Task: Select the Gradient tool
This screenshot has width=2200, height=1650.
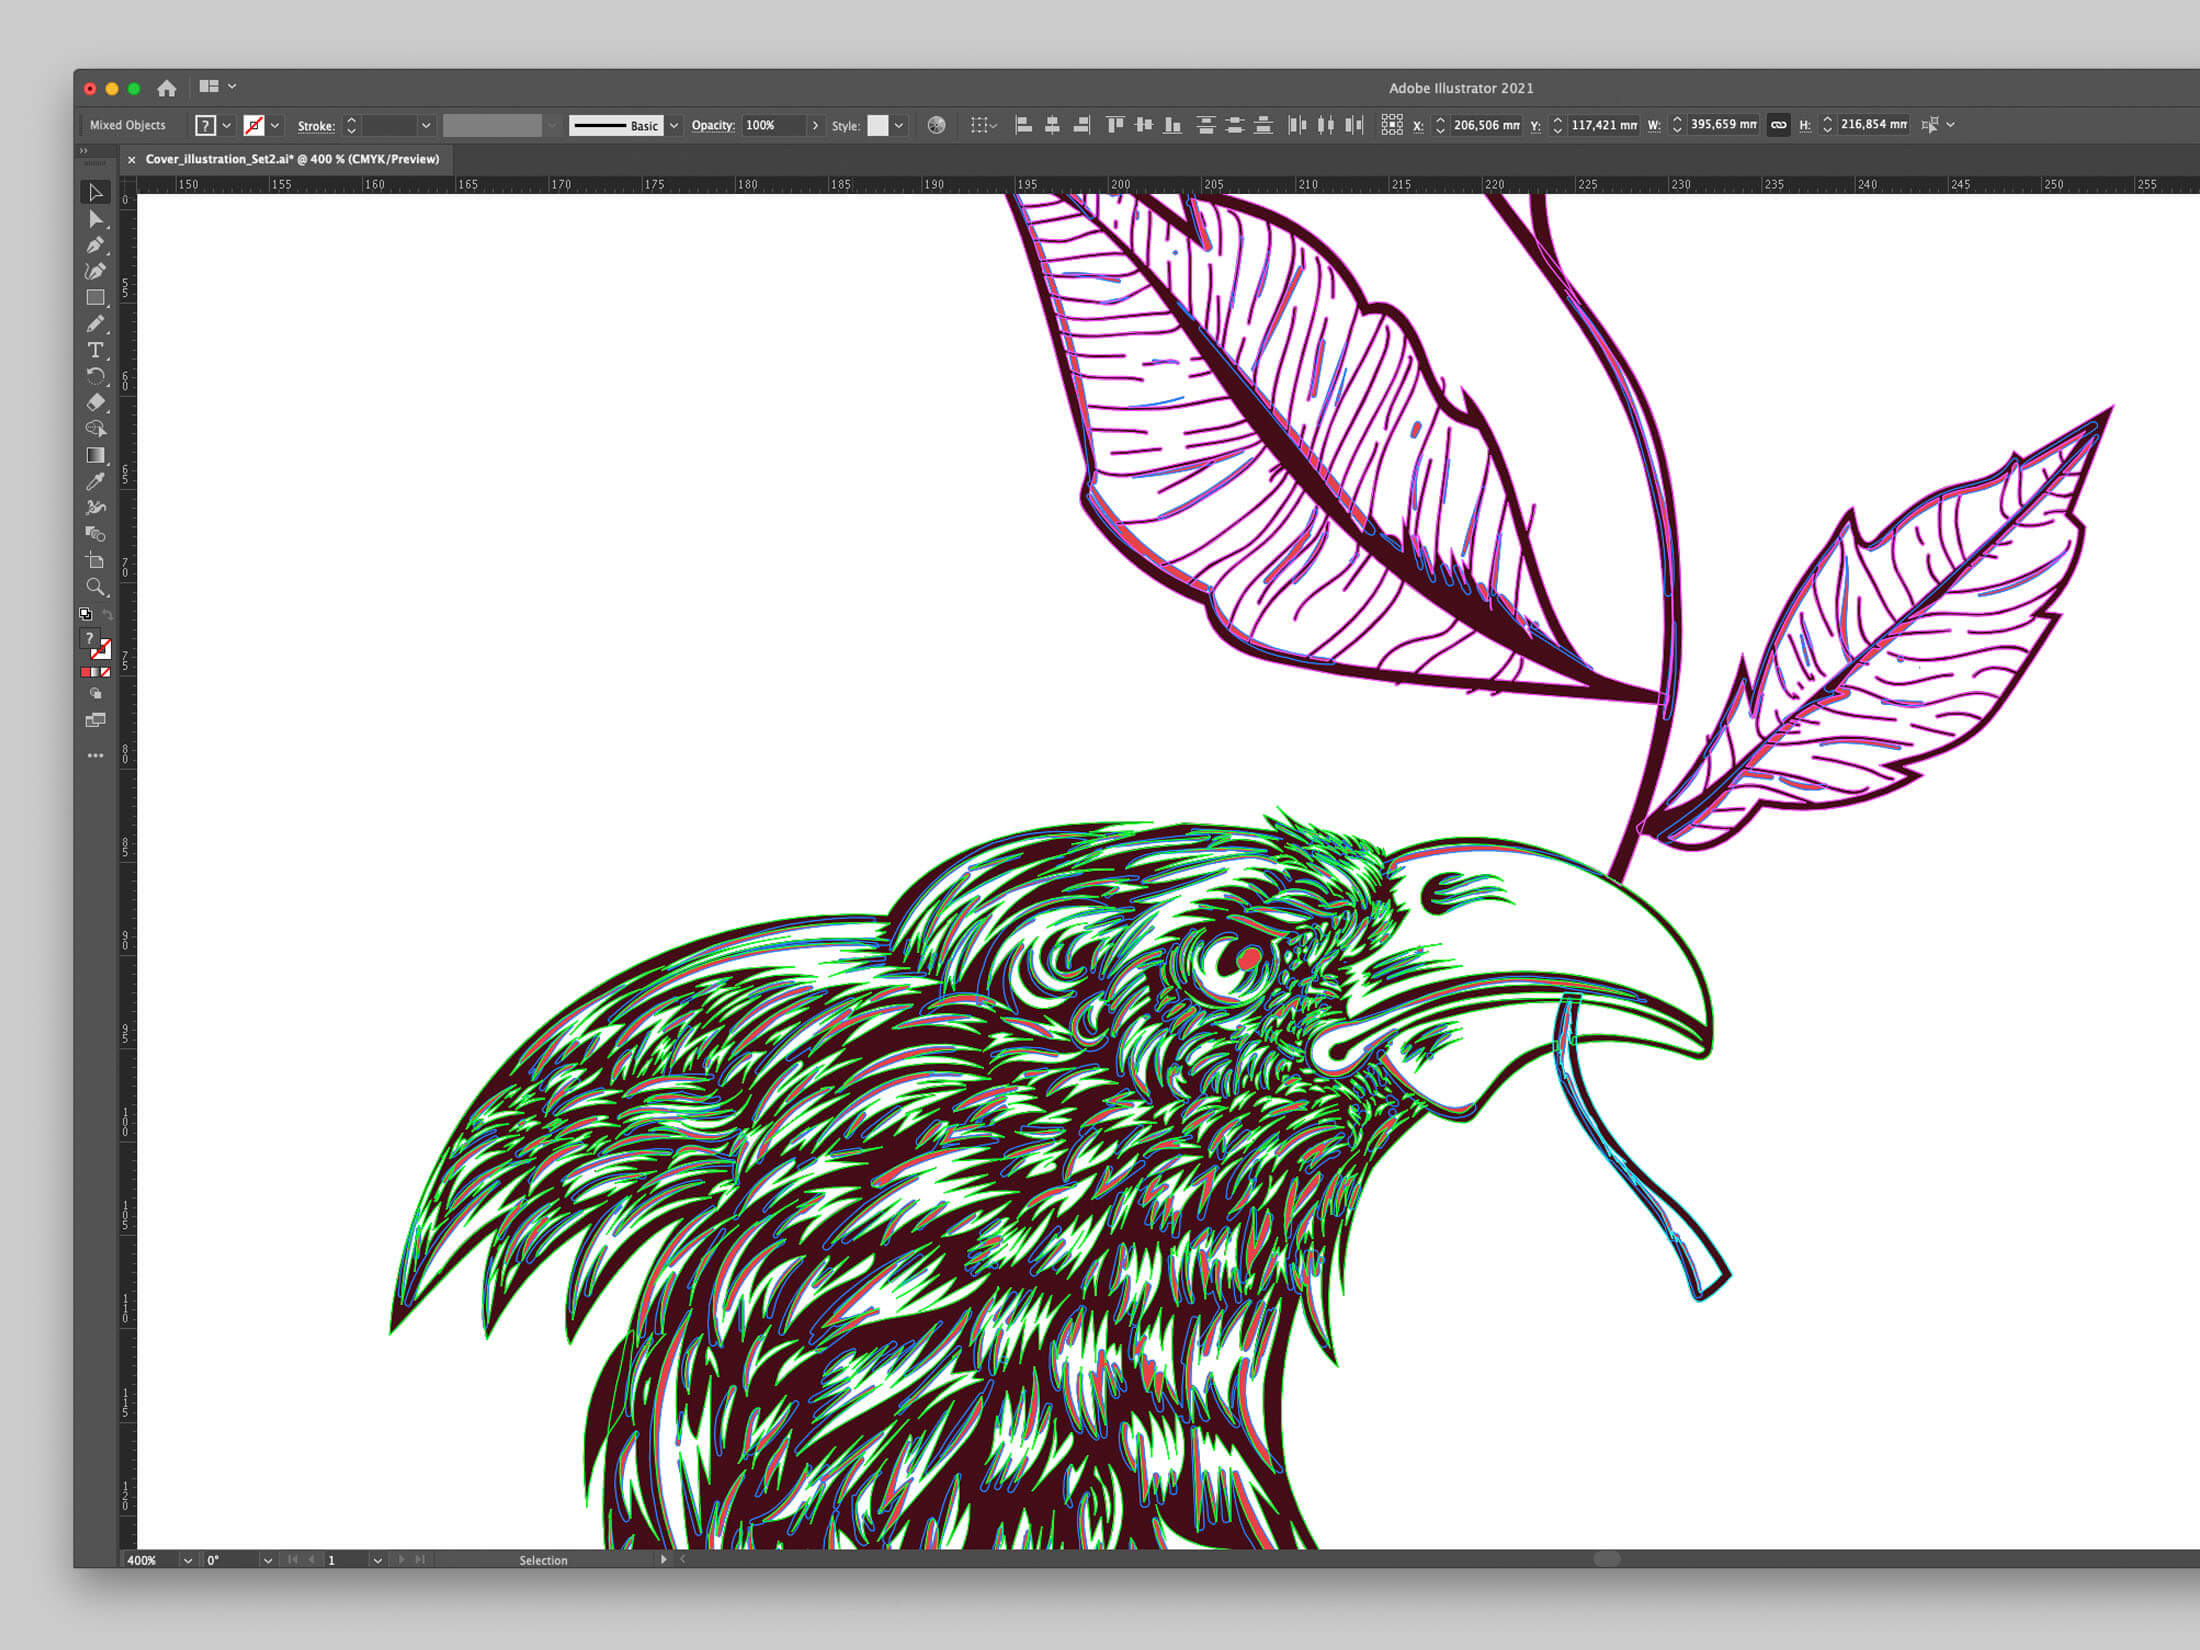Action: pyautogui.click(x=96, y=455)
